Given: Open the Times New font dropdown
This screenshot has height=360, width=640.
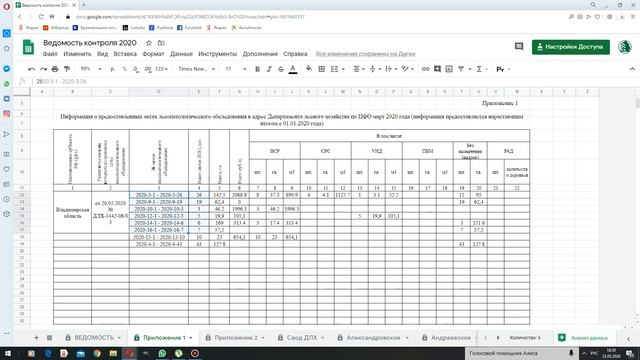Looking at the screenshot, I should tap(196, 69).
